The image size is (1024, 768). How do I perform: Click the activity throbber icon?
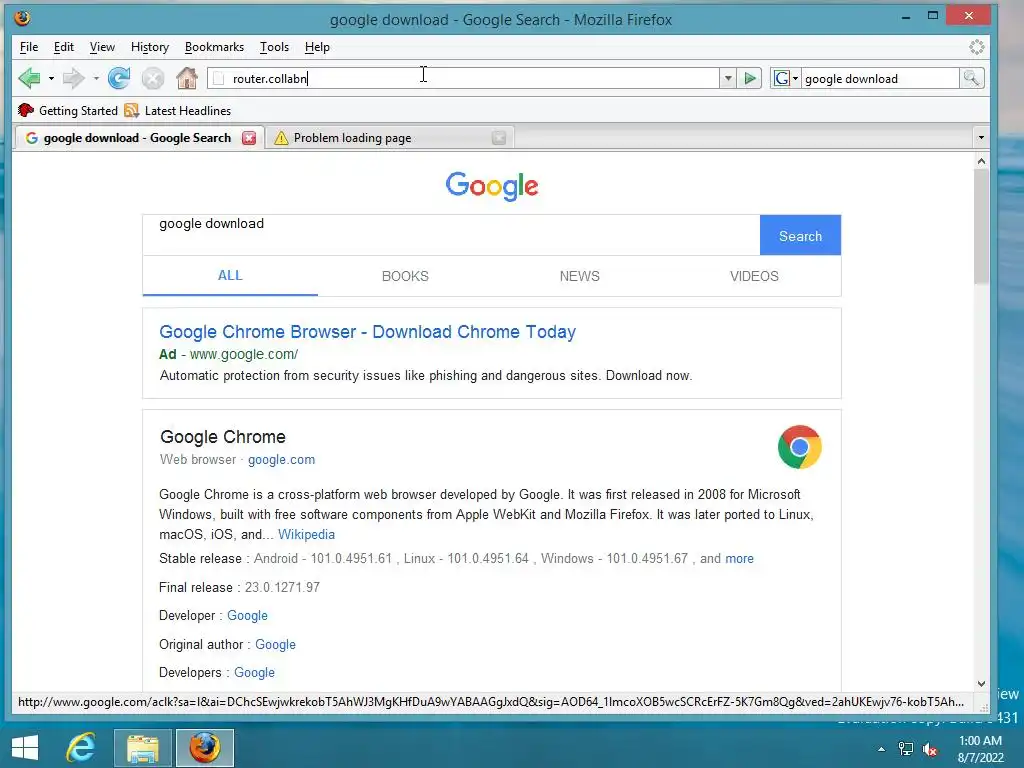(x=976, y=47)
